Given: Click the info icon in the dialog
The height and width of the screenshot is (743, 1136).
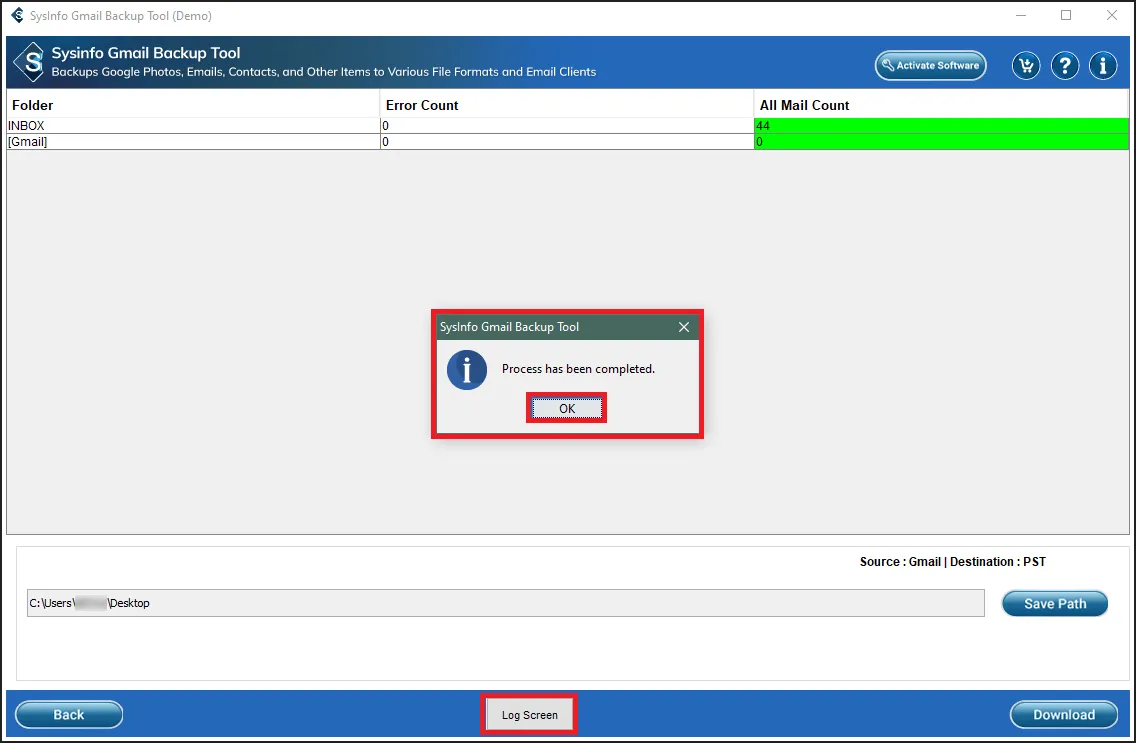Looking at the screenshot, I should (467, 370).
